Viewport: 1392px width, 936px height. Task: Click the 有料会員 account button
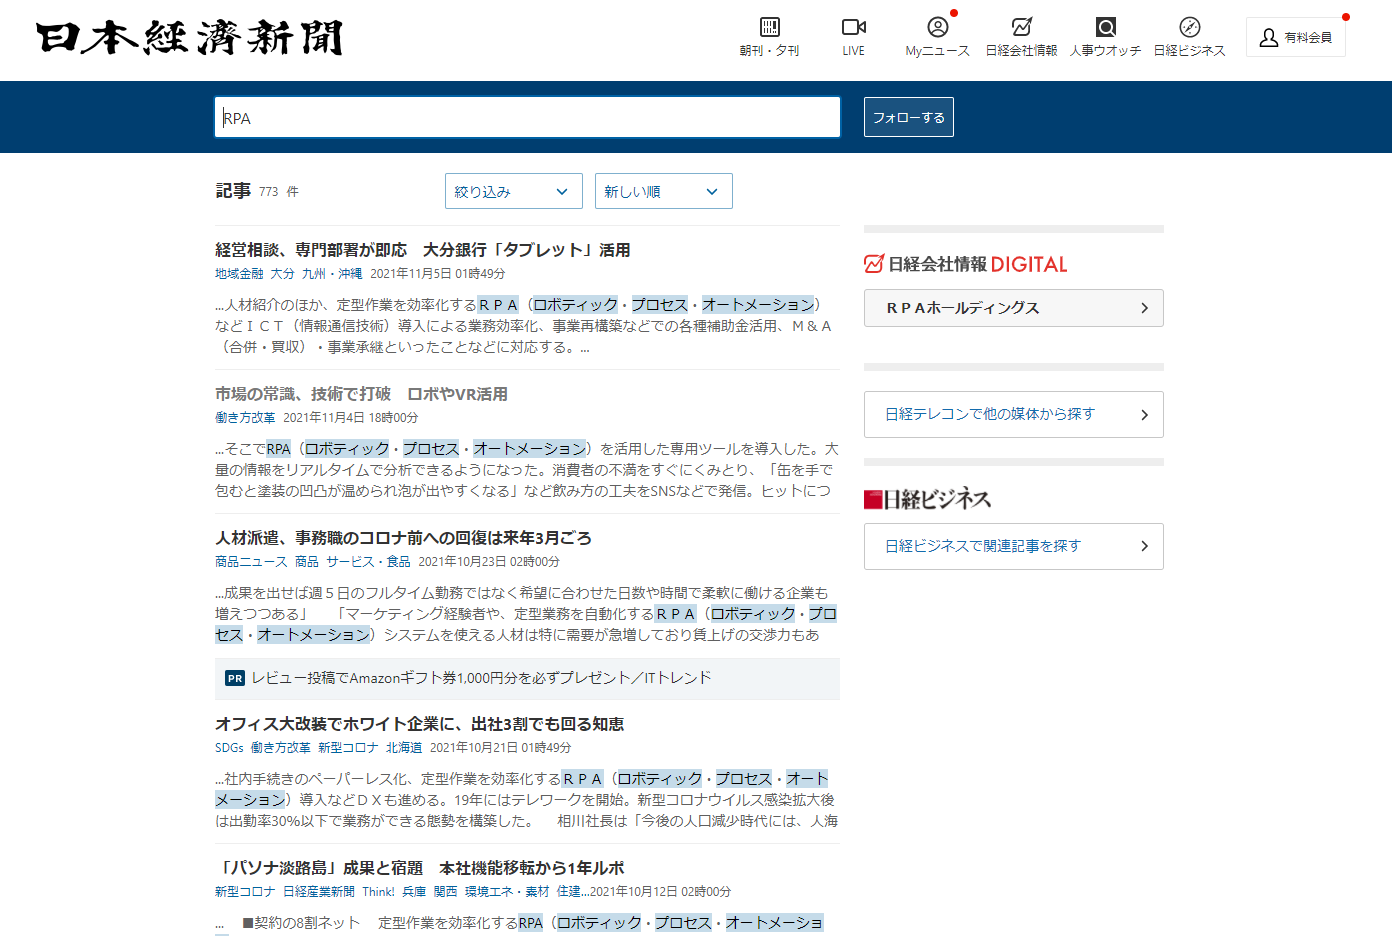(1296, 37)
